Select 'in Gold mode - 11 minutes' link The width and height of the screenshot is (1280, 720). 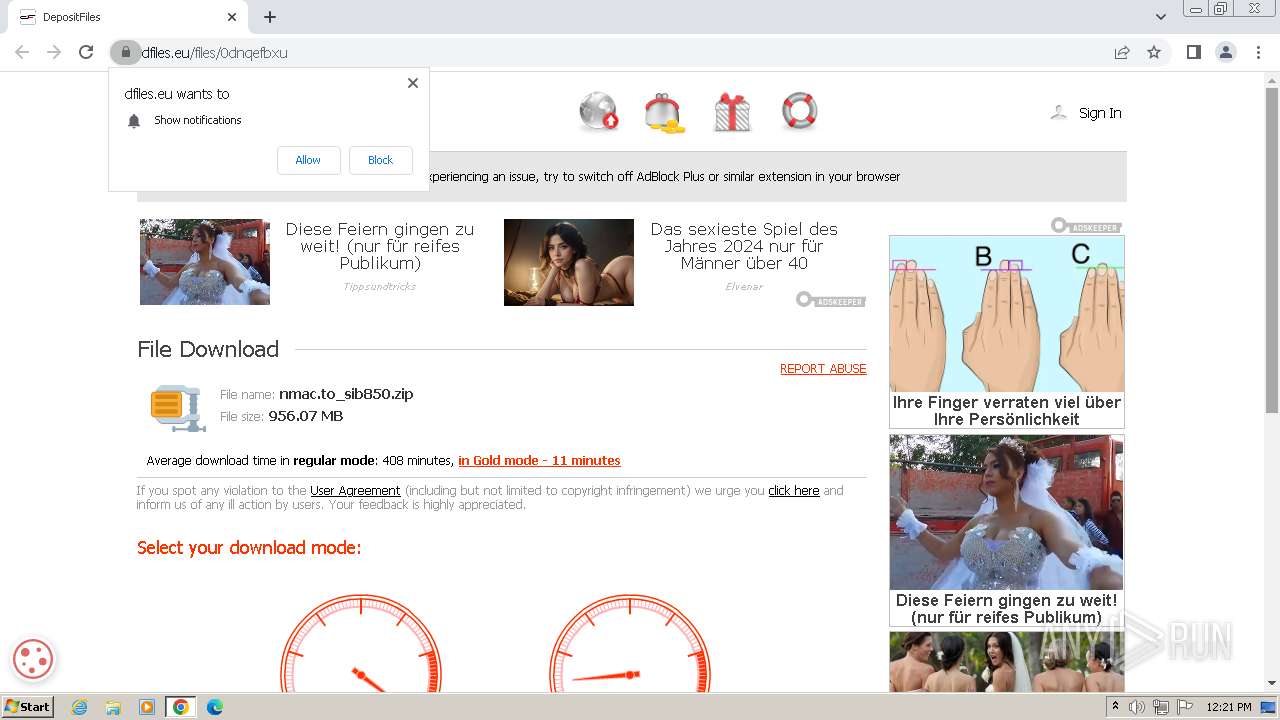pos(539,461)
